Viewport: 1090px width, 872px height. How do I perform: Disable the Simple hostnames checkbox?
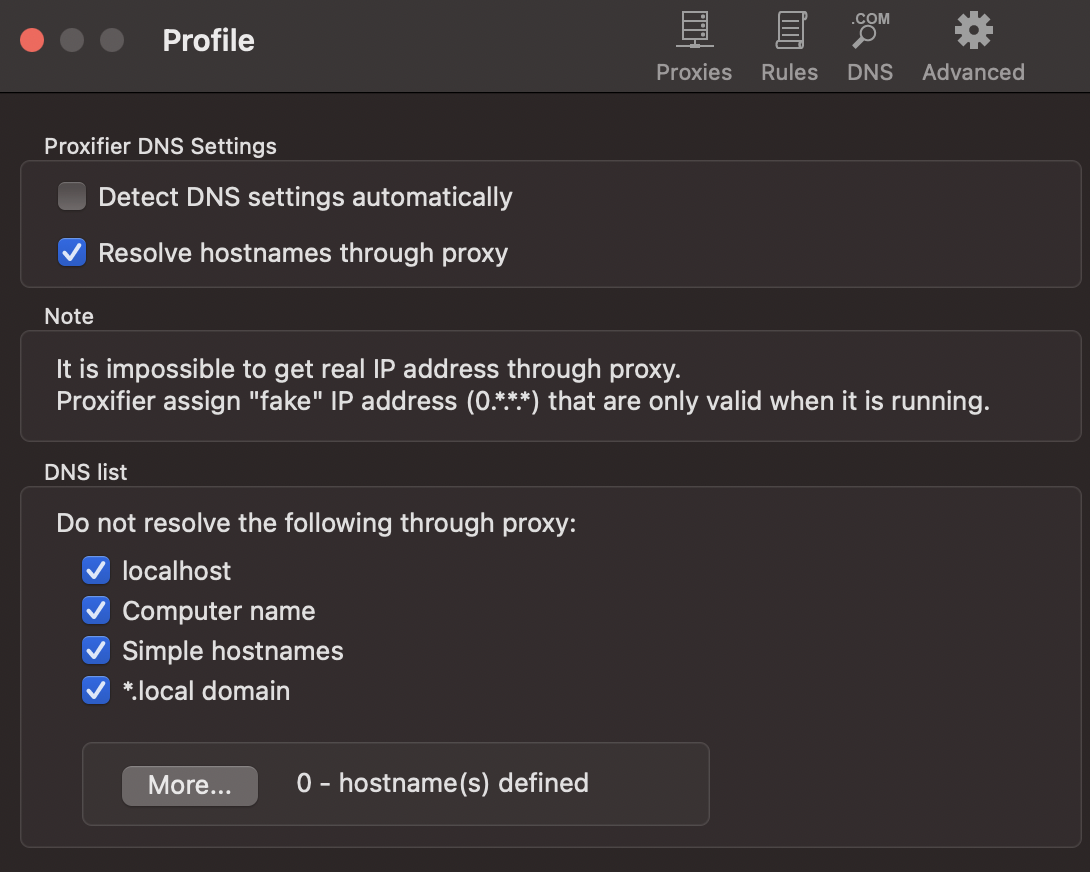pos(96,651)
